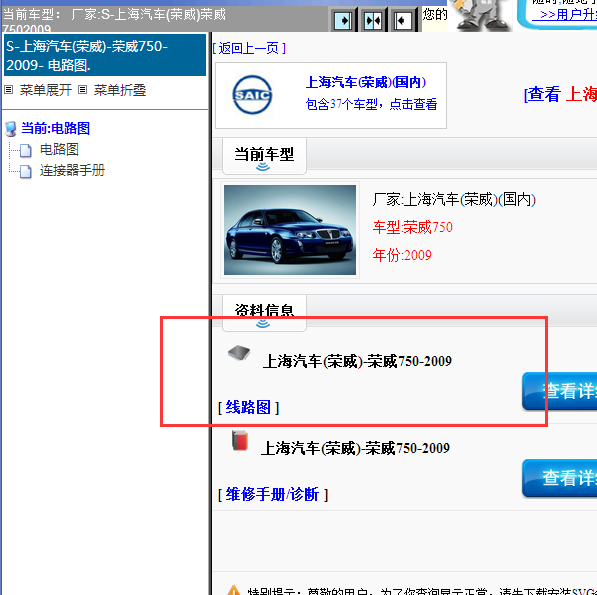Click the page icon next to 连接器手册
This screenshot has height=595, width=597.
click(x=26, y=171)
